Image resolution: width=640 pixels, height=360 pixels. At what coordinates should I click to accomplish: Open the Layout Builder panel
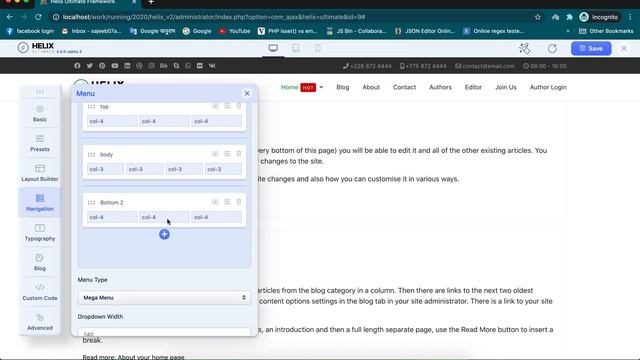click(x=40, y=173)
